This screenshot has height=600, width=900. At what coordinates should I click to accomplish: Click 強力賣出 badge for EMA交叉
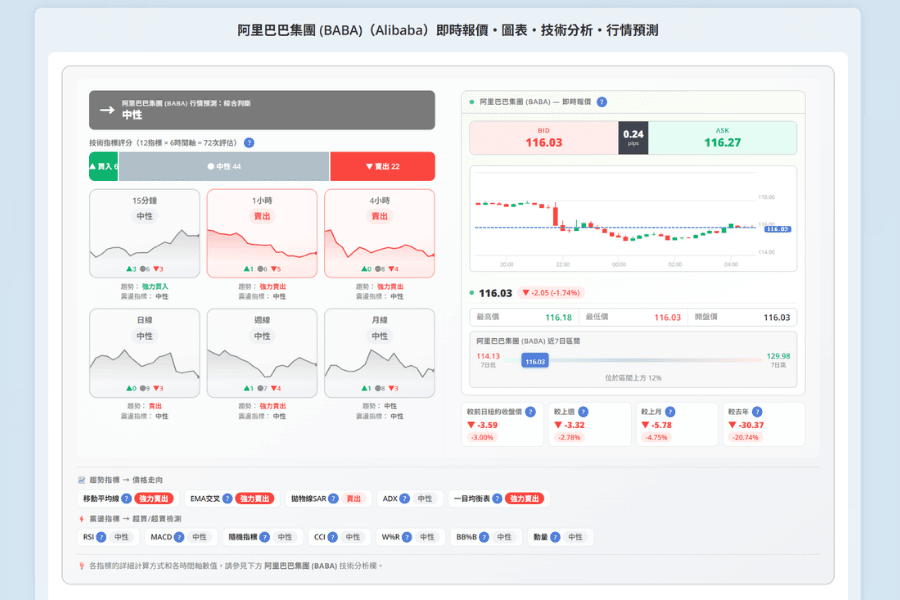(x=255, y=498)
